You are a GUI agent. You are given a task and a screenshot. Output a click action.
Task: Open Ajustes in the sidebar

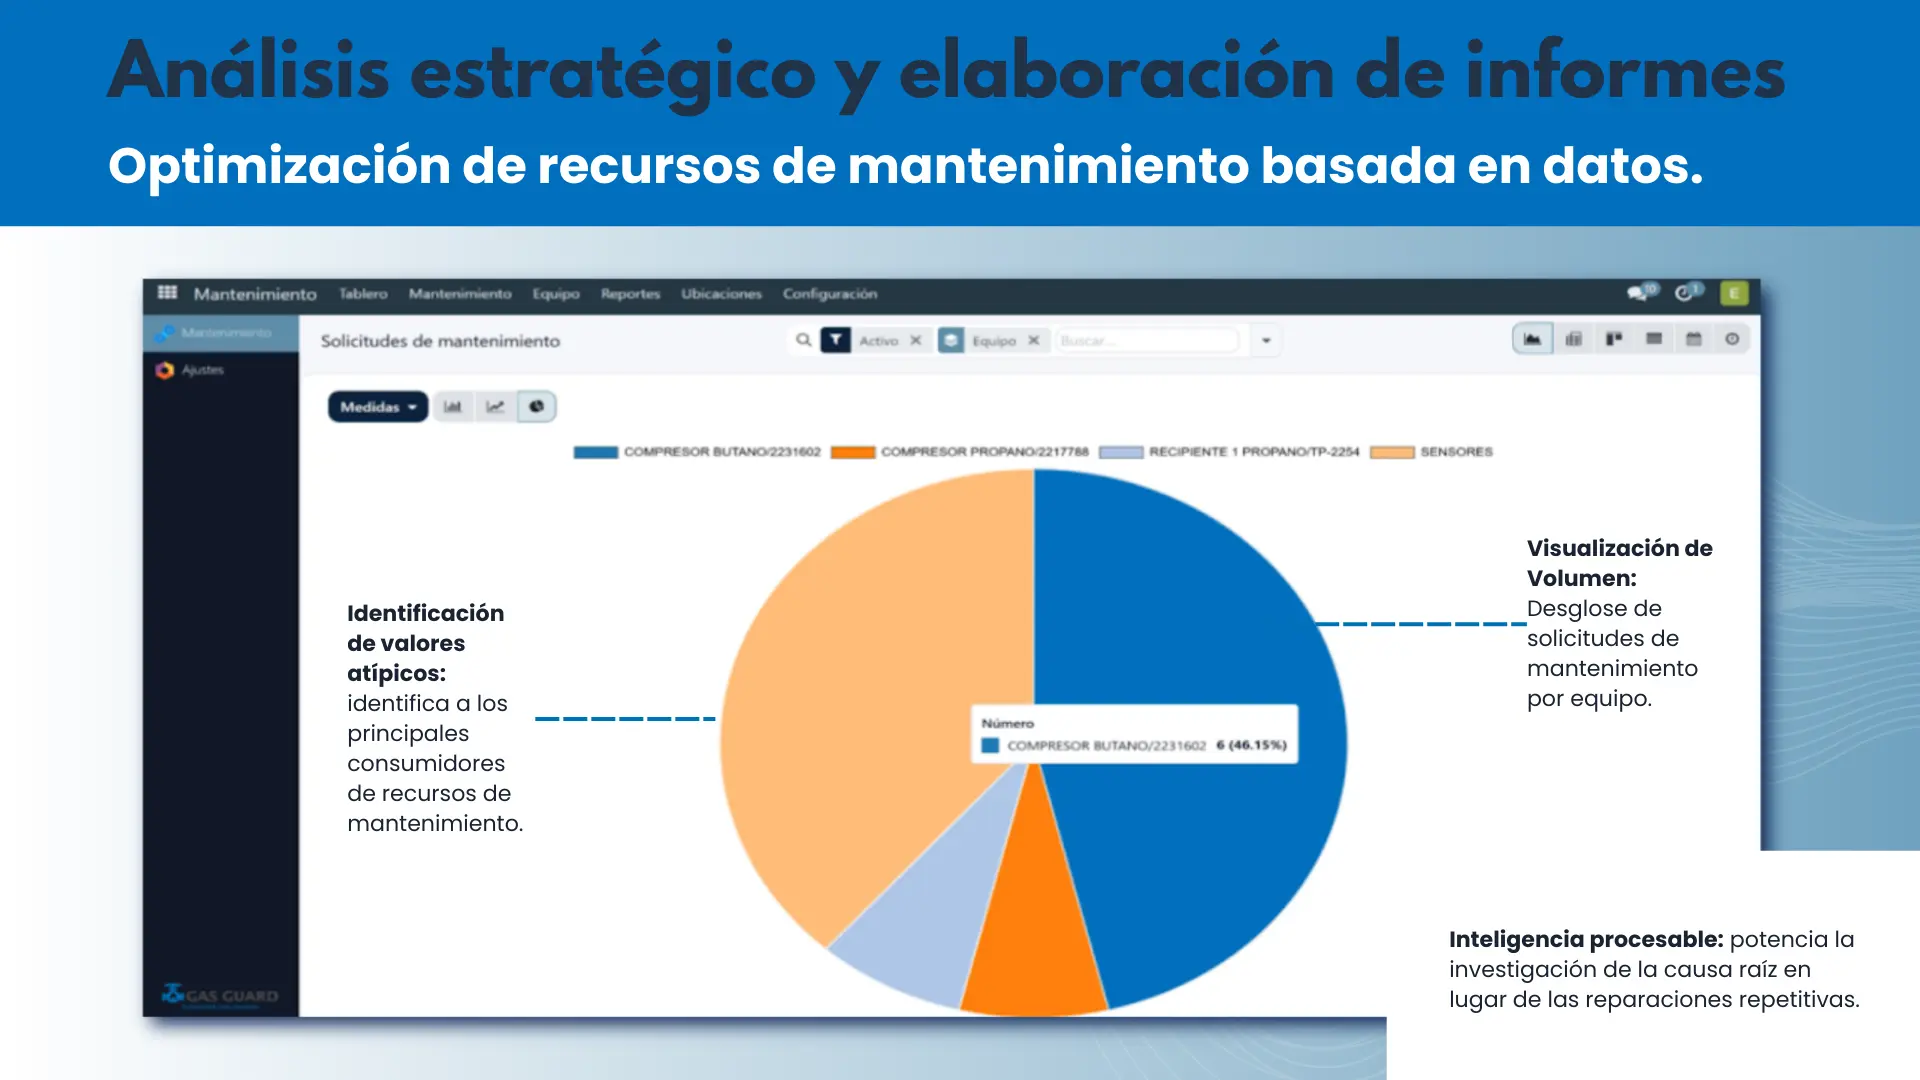click(202, 370)
